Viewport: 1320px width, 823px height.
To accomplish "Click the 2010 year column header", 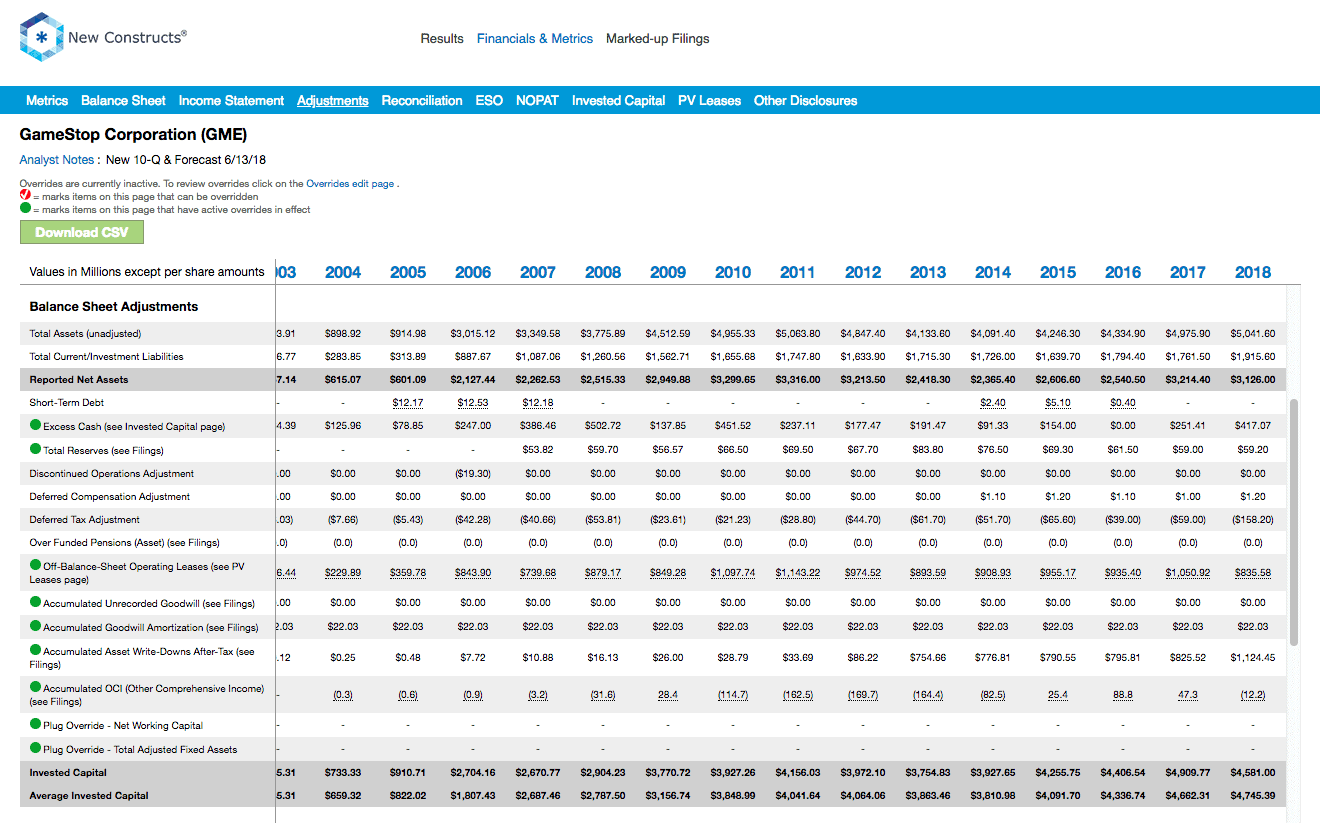I will pyautogui.click(x=733, y=272).
